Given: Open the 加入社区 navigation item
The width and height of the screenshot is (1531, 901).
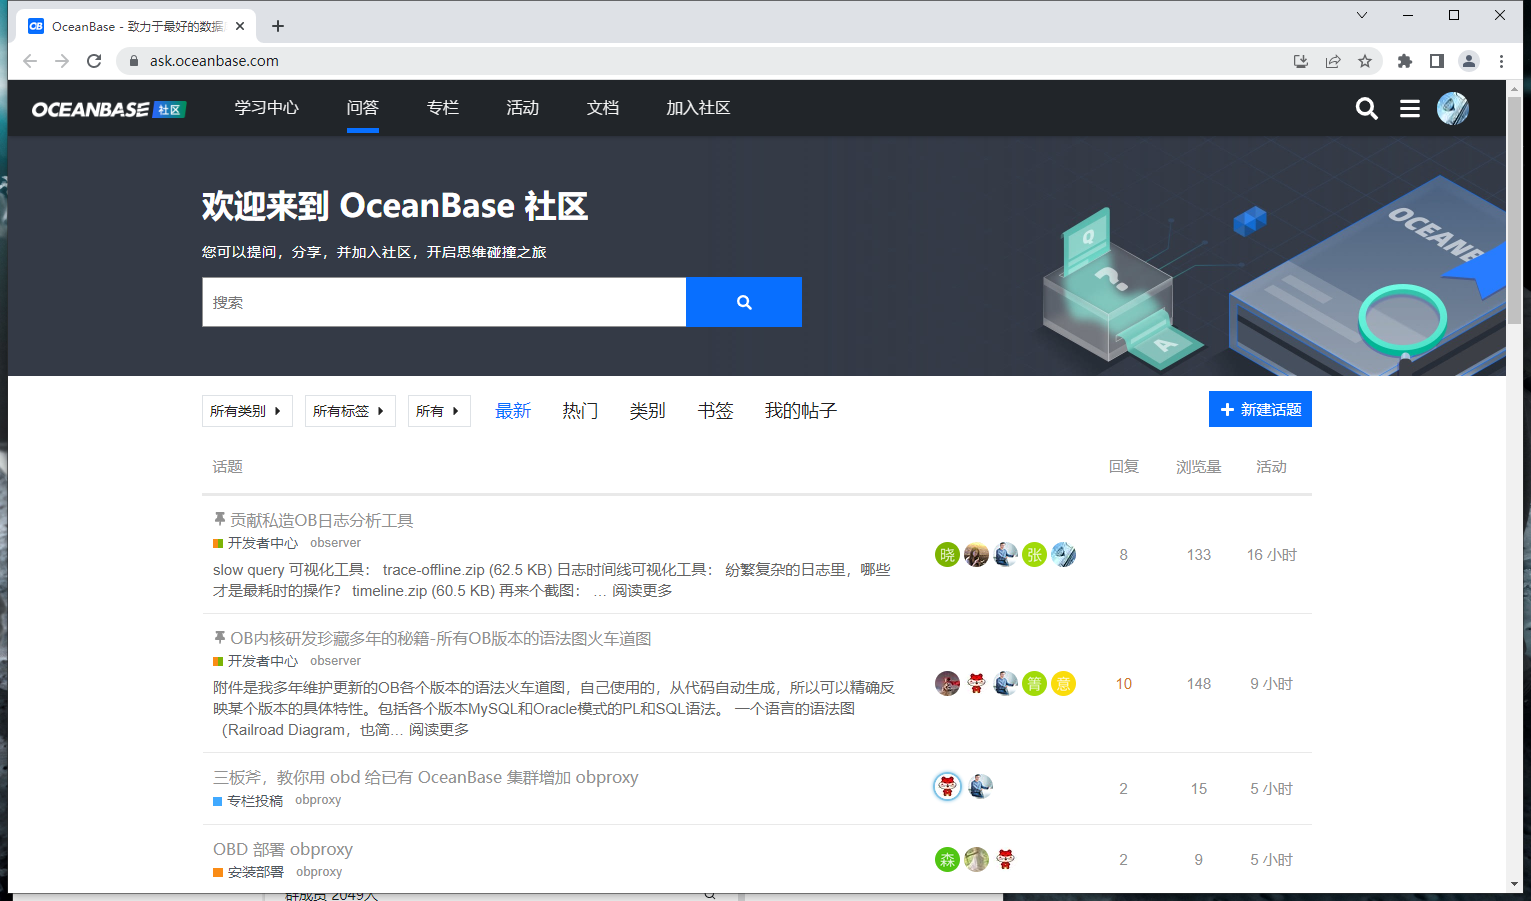Looking at the screenshot, I should click(x=698, y=108).
